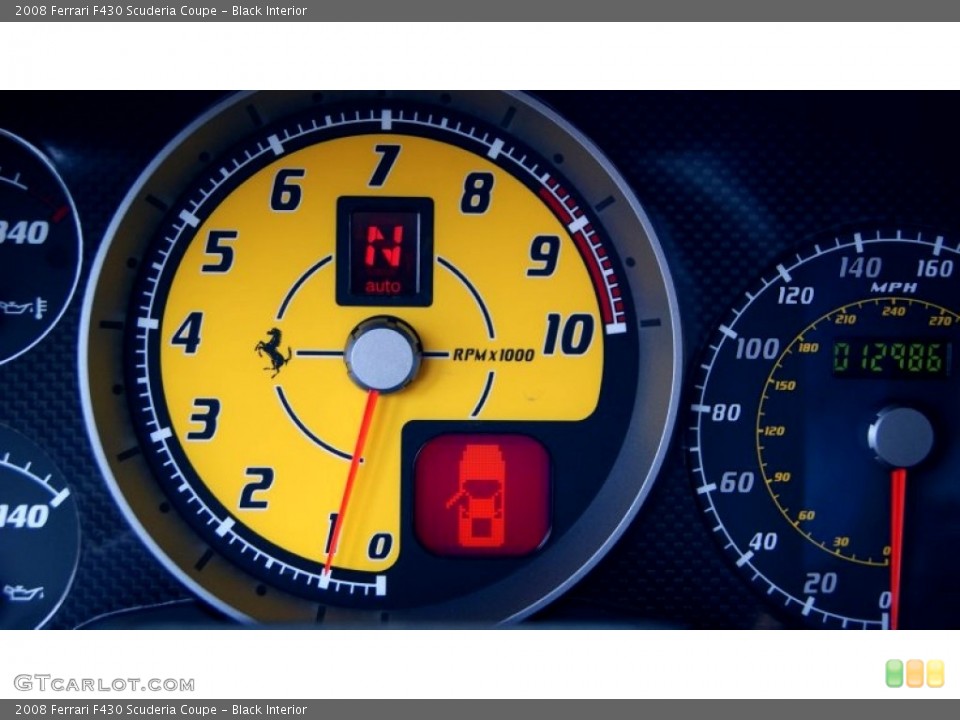Click the Ferrari prancing horse logo
960x720 pixels.
(273, 351)
